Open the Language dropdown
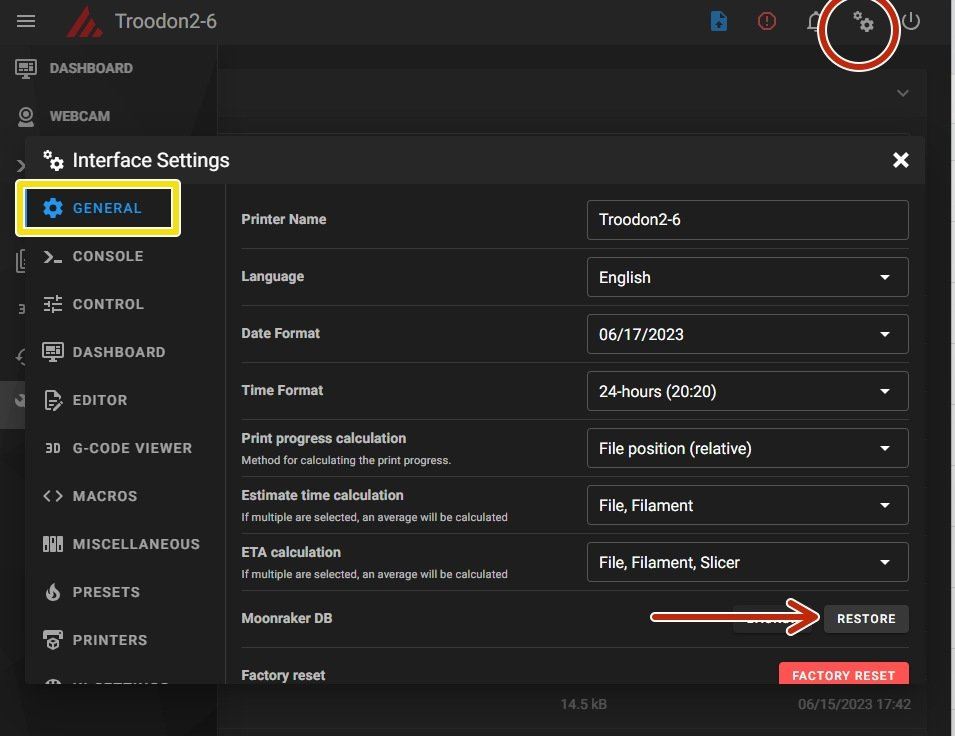The width and height of the screenshot is (955, 736). (747, 277)
